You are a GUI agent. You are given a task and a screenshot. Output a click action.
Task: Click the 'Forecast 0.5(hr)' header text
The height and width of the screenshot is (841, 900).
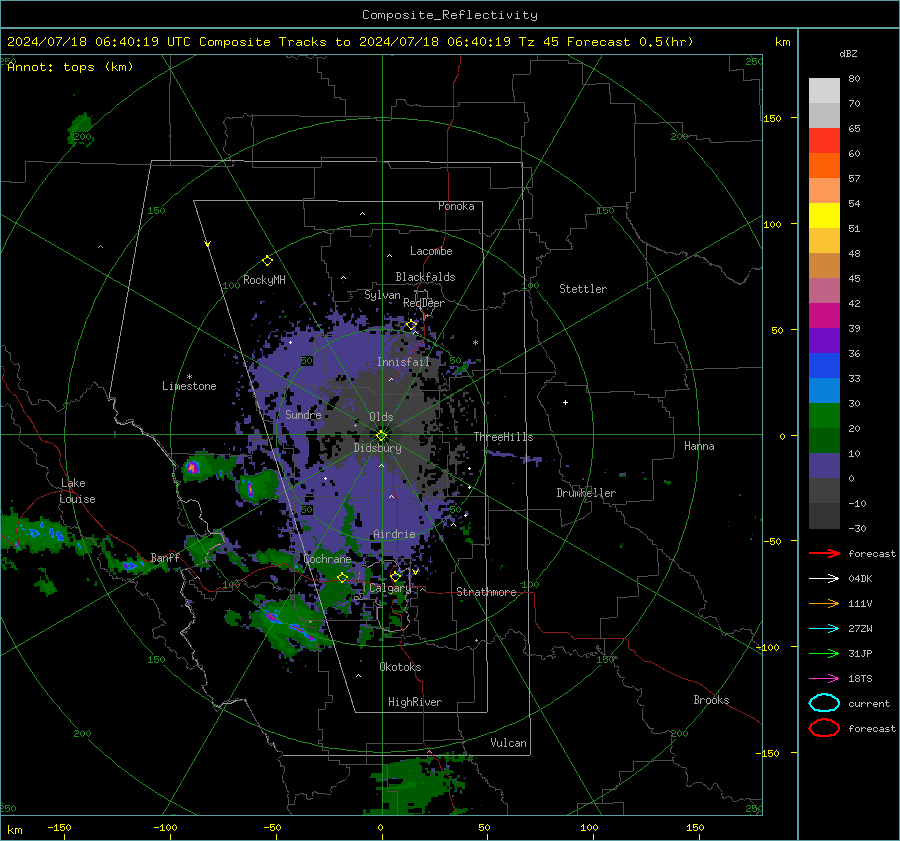pos(630,42)
